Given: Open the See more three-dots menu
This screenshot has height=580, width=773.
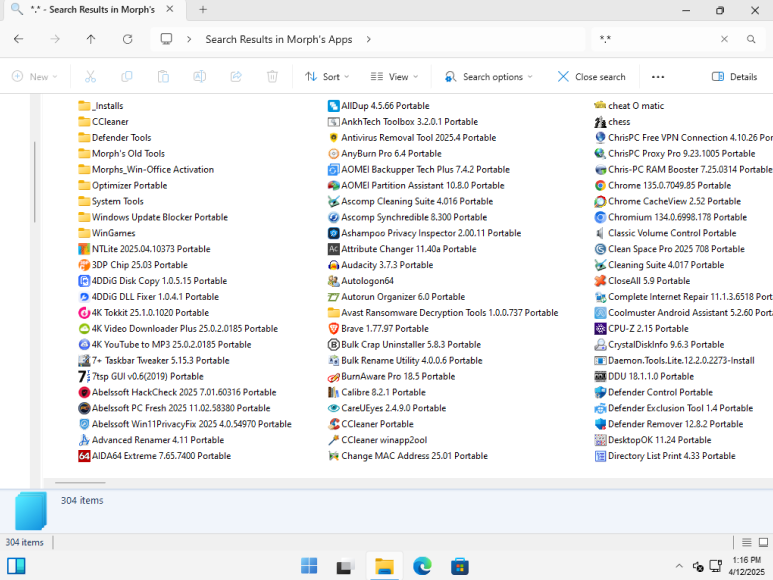Looking at the screenshot, I should (658, 77).
